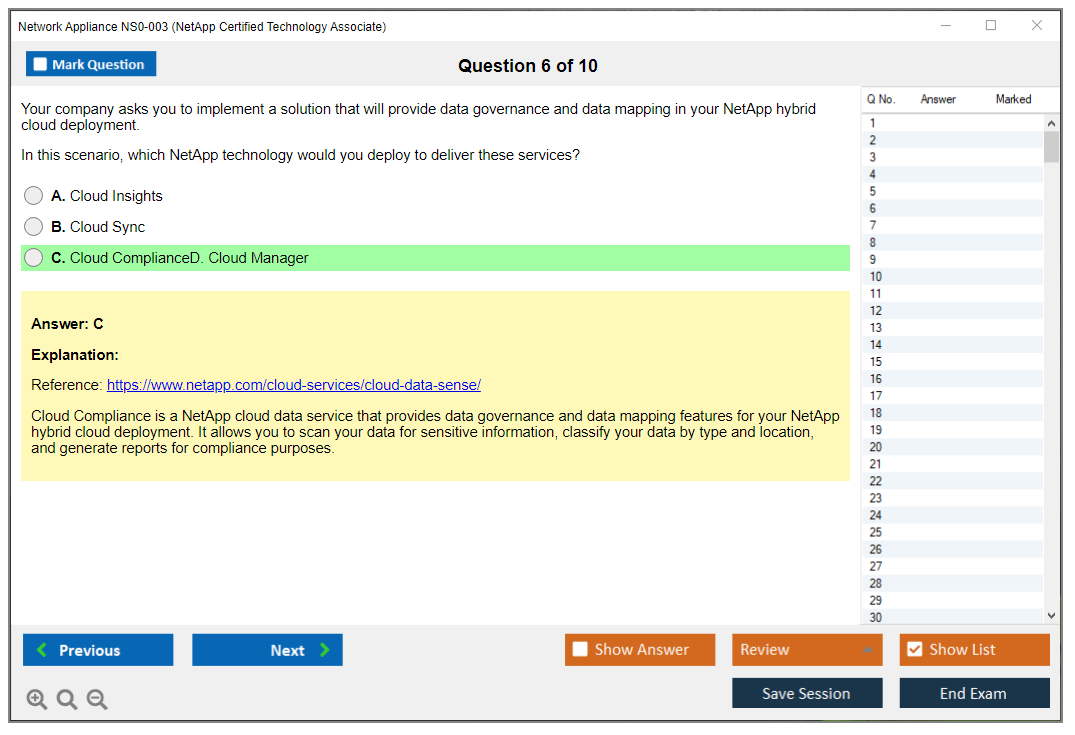Select answer C. Cloud Compliance
Screen dimensions: 1075x735
point(34,258)
